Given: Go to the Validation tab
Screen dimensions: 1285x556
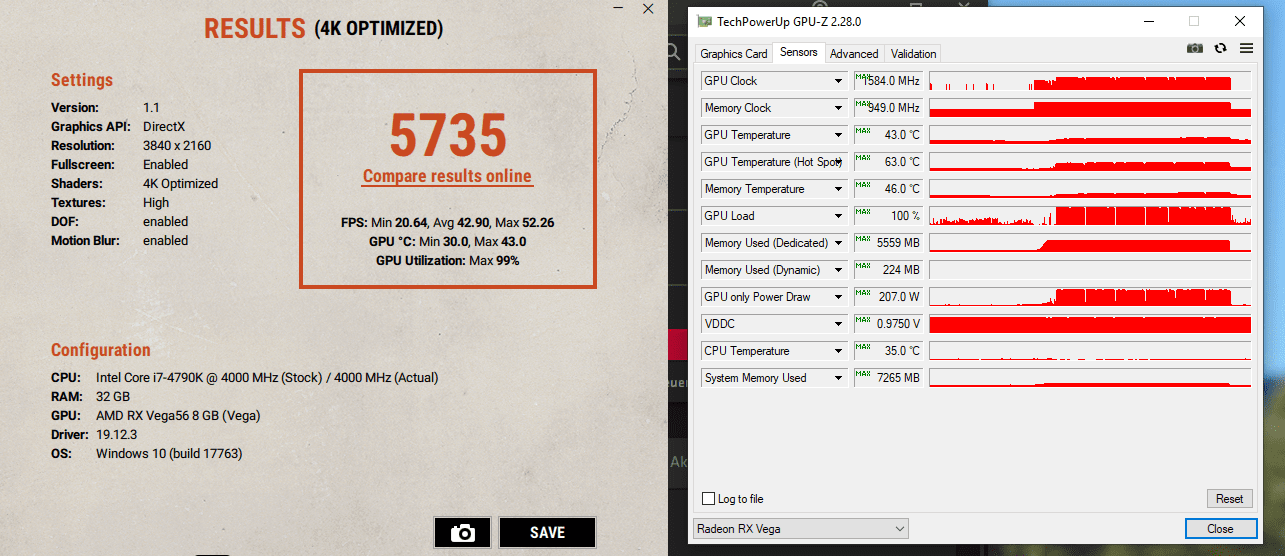Looking at the screenshot, I should [x=914, y=54].
